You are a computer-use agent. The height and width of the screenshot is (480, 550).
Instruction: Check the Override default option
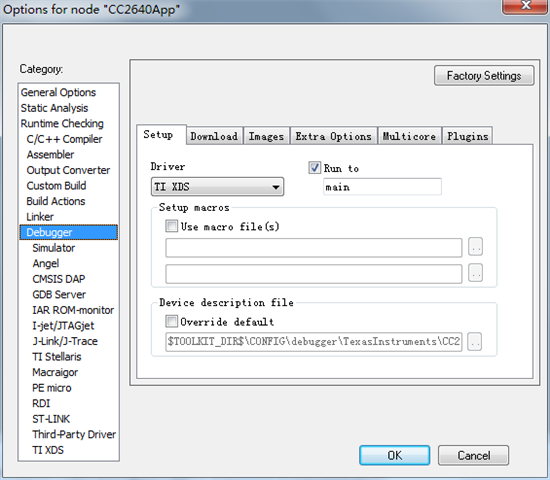tap(172, 321)
